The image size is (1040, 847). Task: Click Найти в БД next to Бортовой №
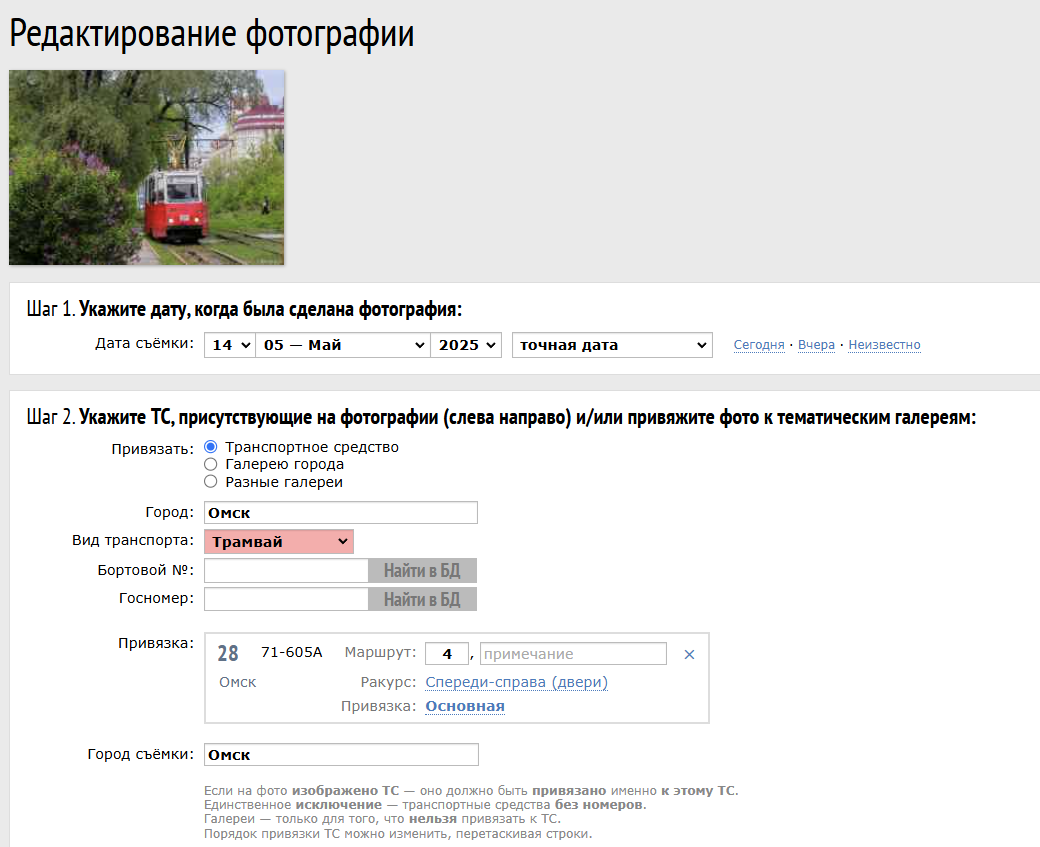[422, 570]
